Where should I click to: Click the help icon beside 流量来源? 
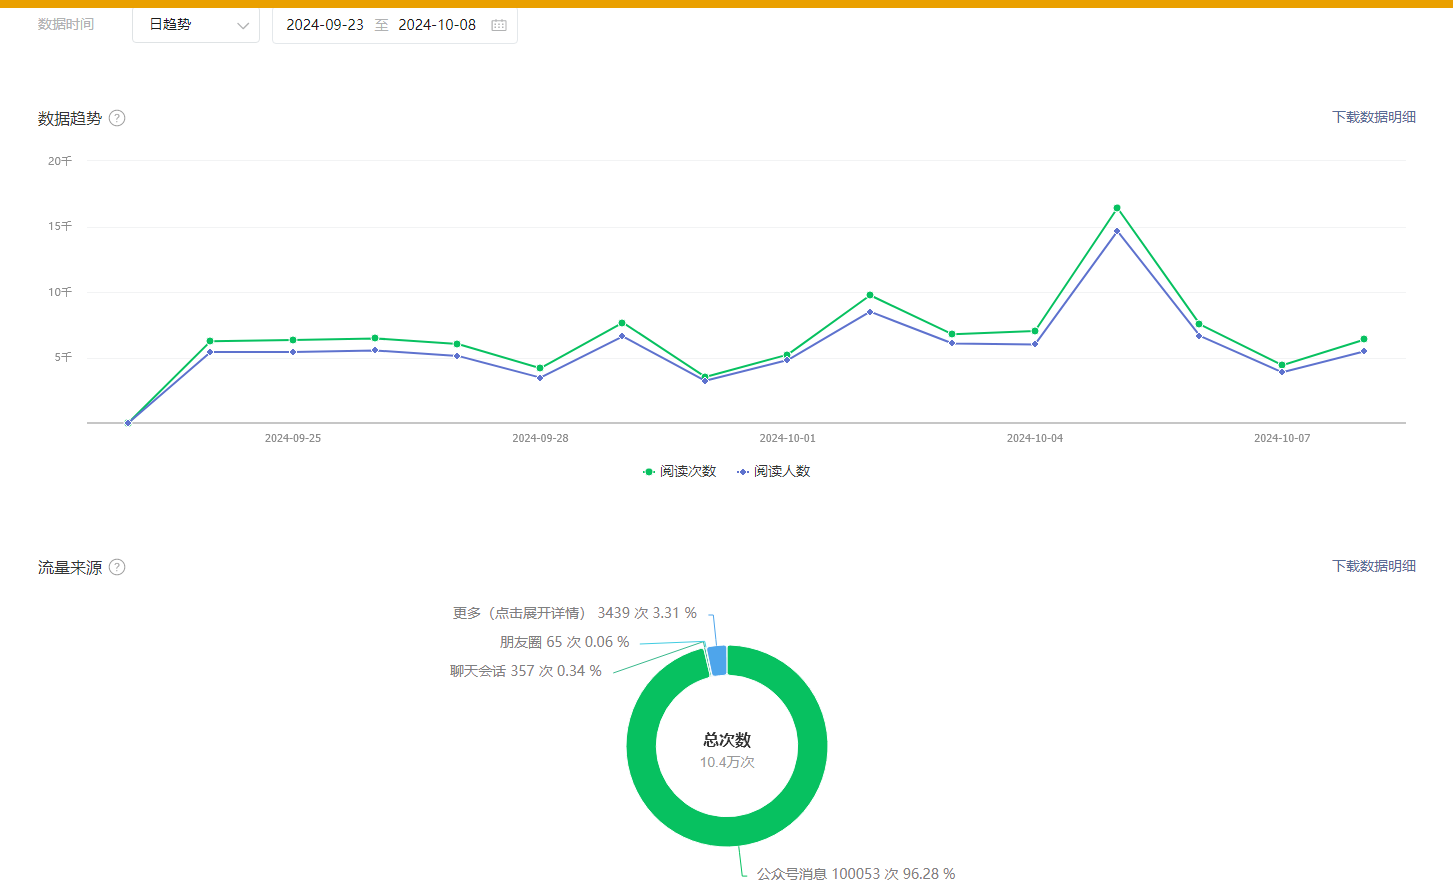117,567
